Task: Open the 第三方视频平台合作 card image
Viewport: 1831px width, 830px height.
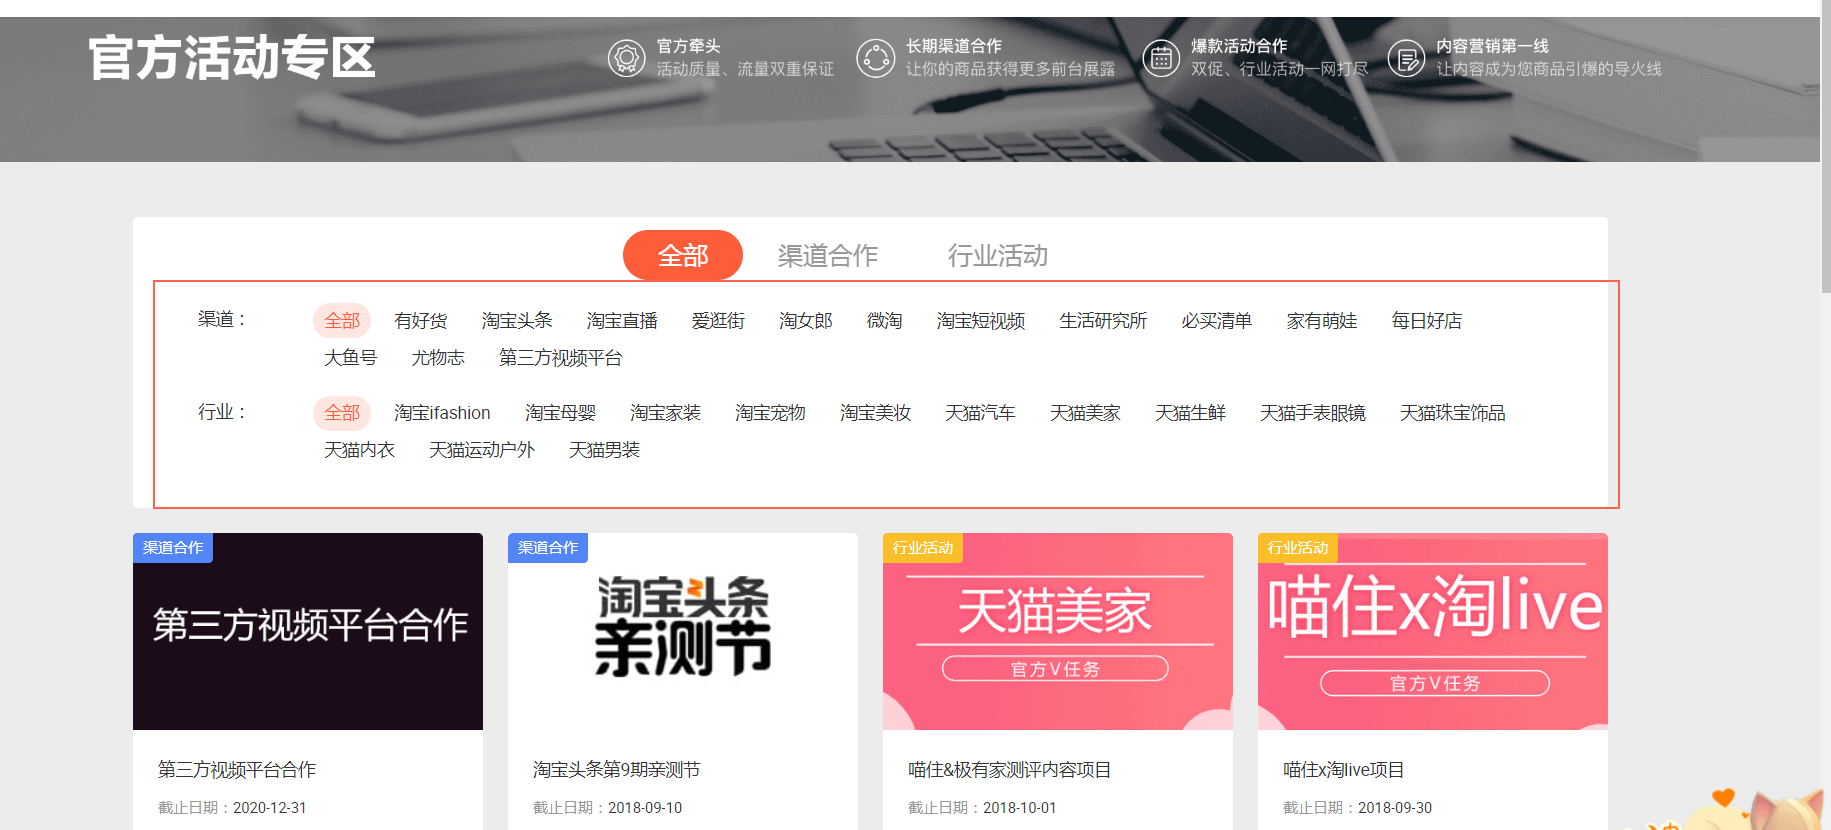Action: point(308,631)
